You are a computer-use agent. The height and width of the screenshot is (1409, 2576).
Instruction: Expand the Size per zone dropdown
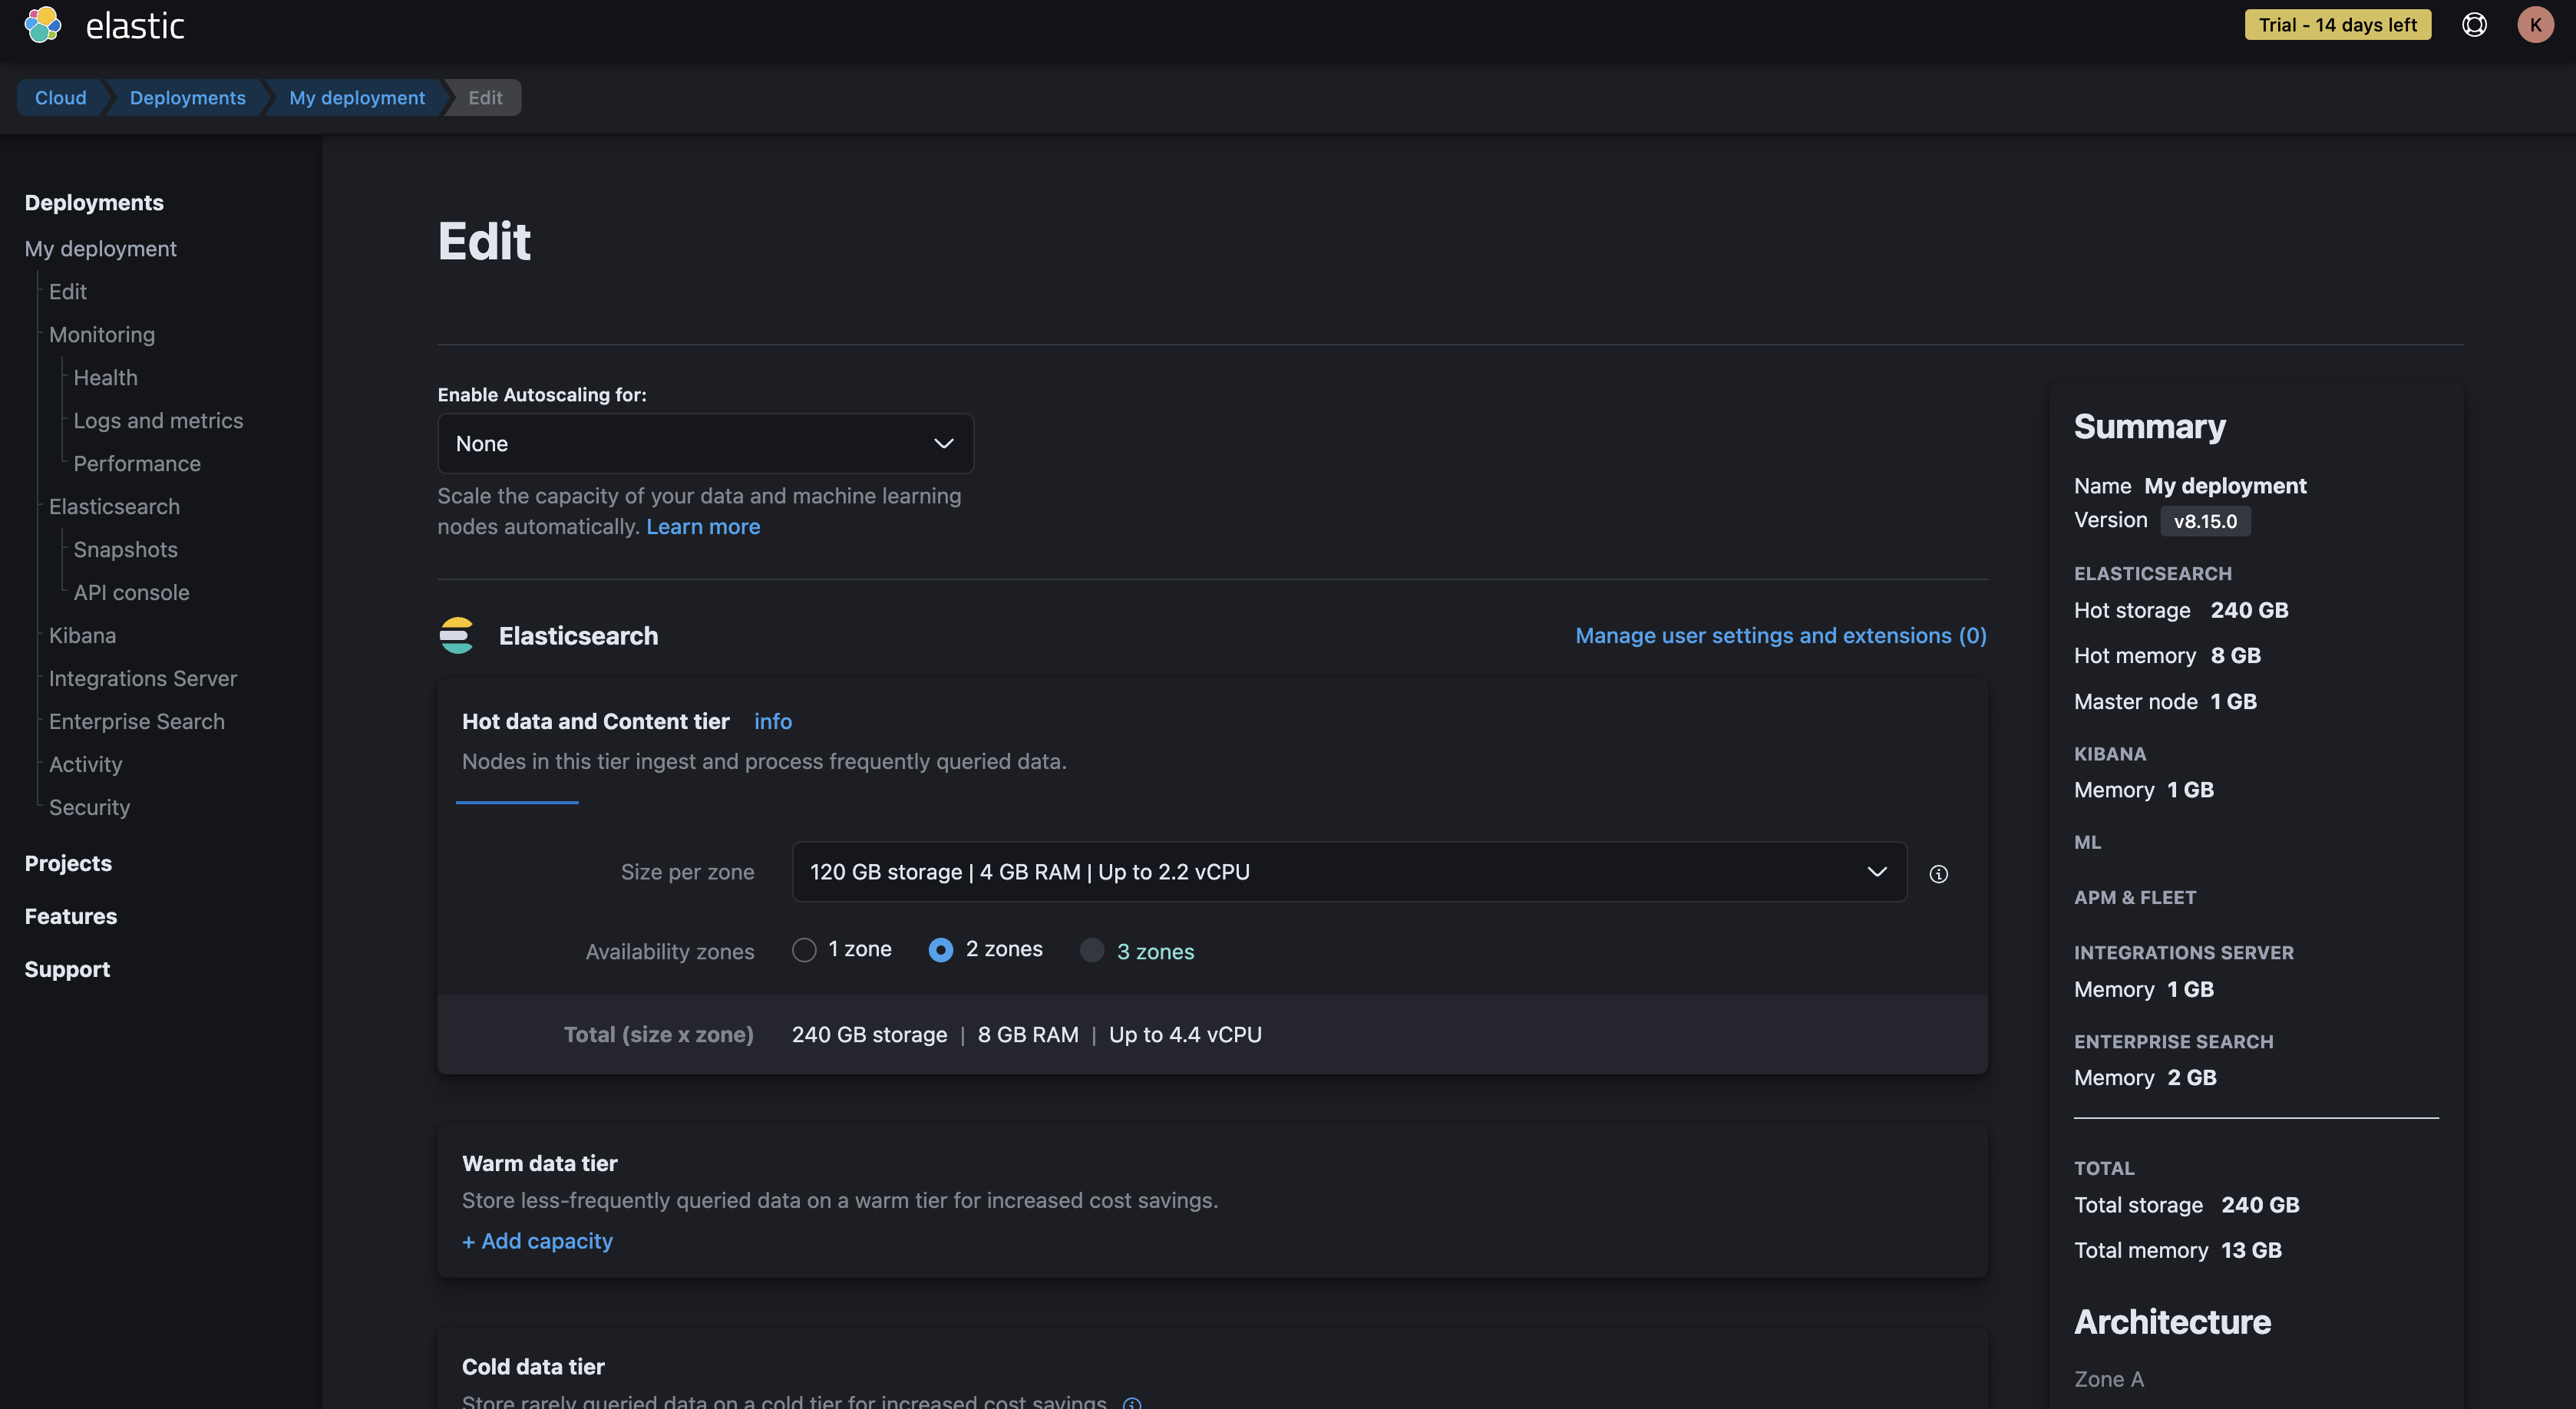1349,872
